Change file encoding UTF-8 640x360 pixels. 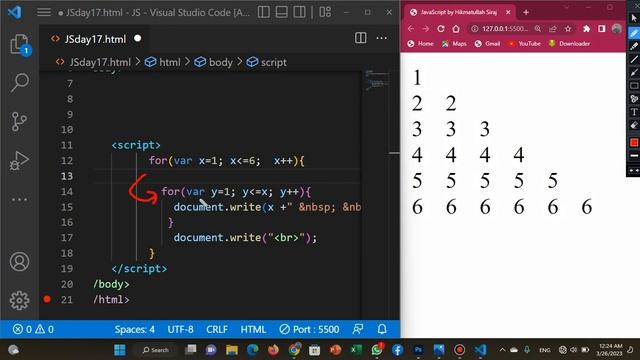[x=180, y=329]
